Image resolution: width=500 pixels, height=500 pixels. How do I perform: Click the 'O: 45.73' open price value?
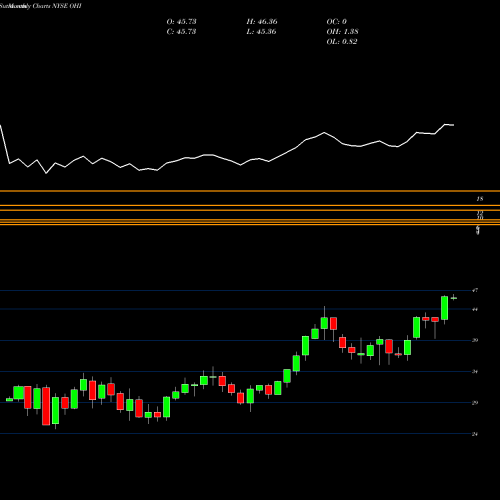click(181, 22)
